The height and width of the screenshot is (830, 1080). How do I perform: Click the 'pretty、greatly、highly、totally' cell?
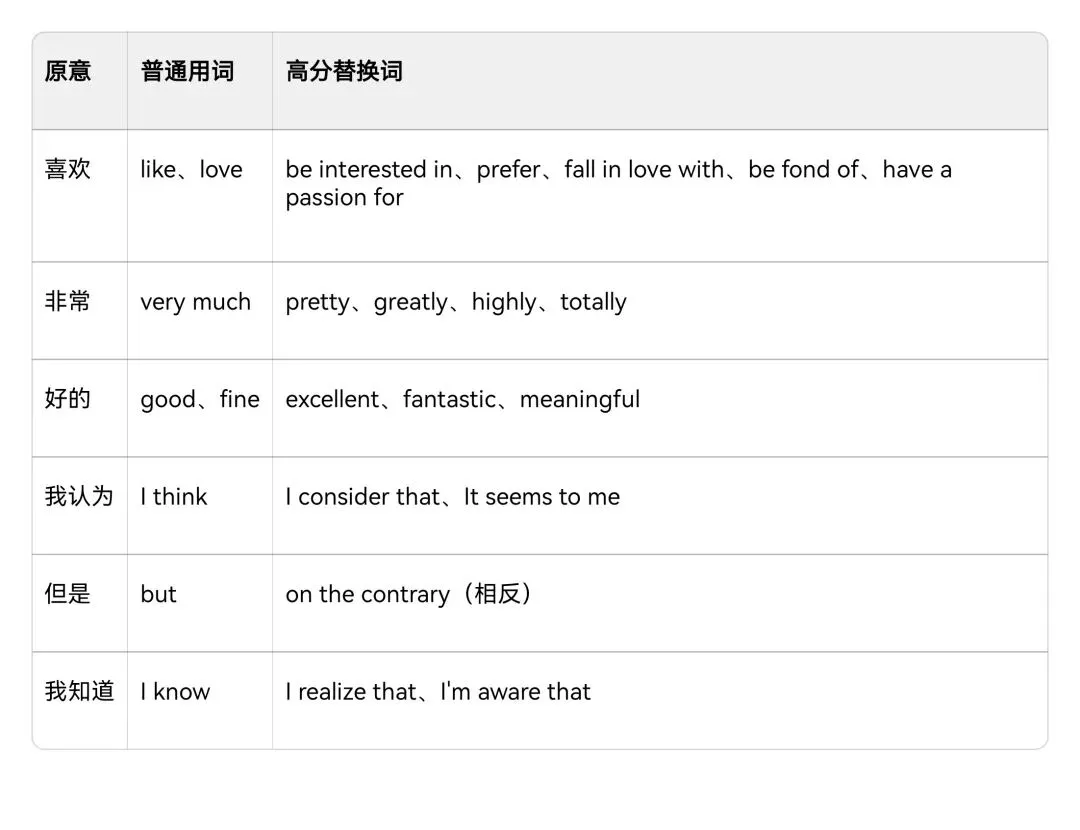point(456,302)
